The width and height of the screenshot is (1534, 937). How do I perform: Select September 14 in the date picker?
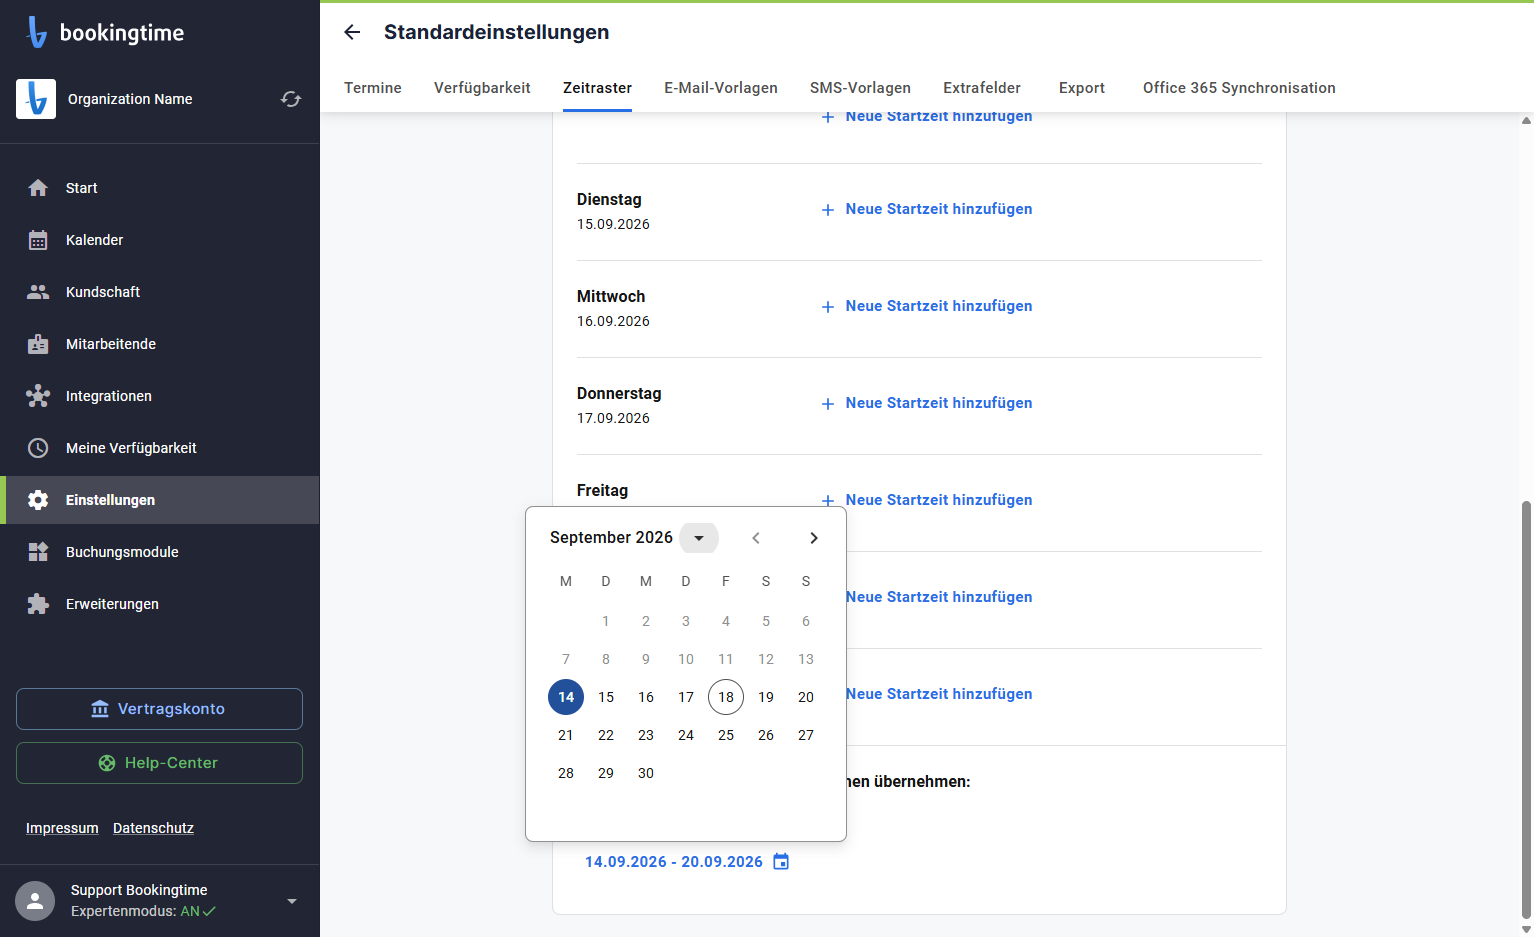(x=566, y=697)
